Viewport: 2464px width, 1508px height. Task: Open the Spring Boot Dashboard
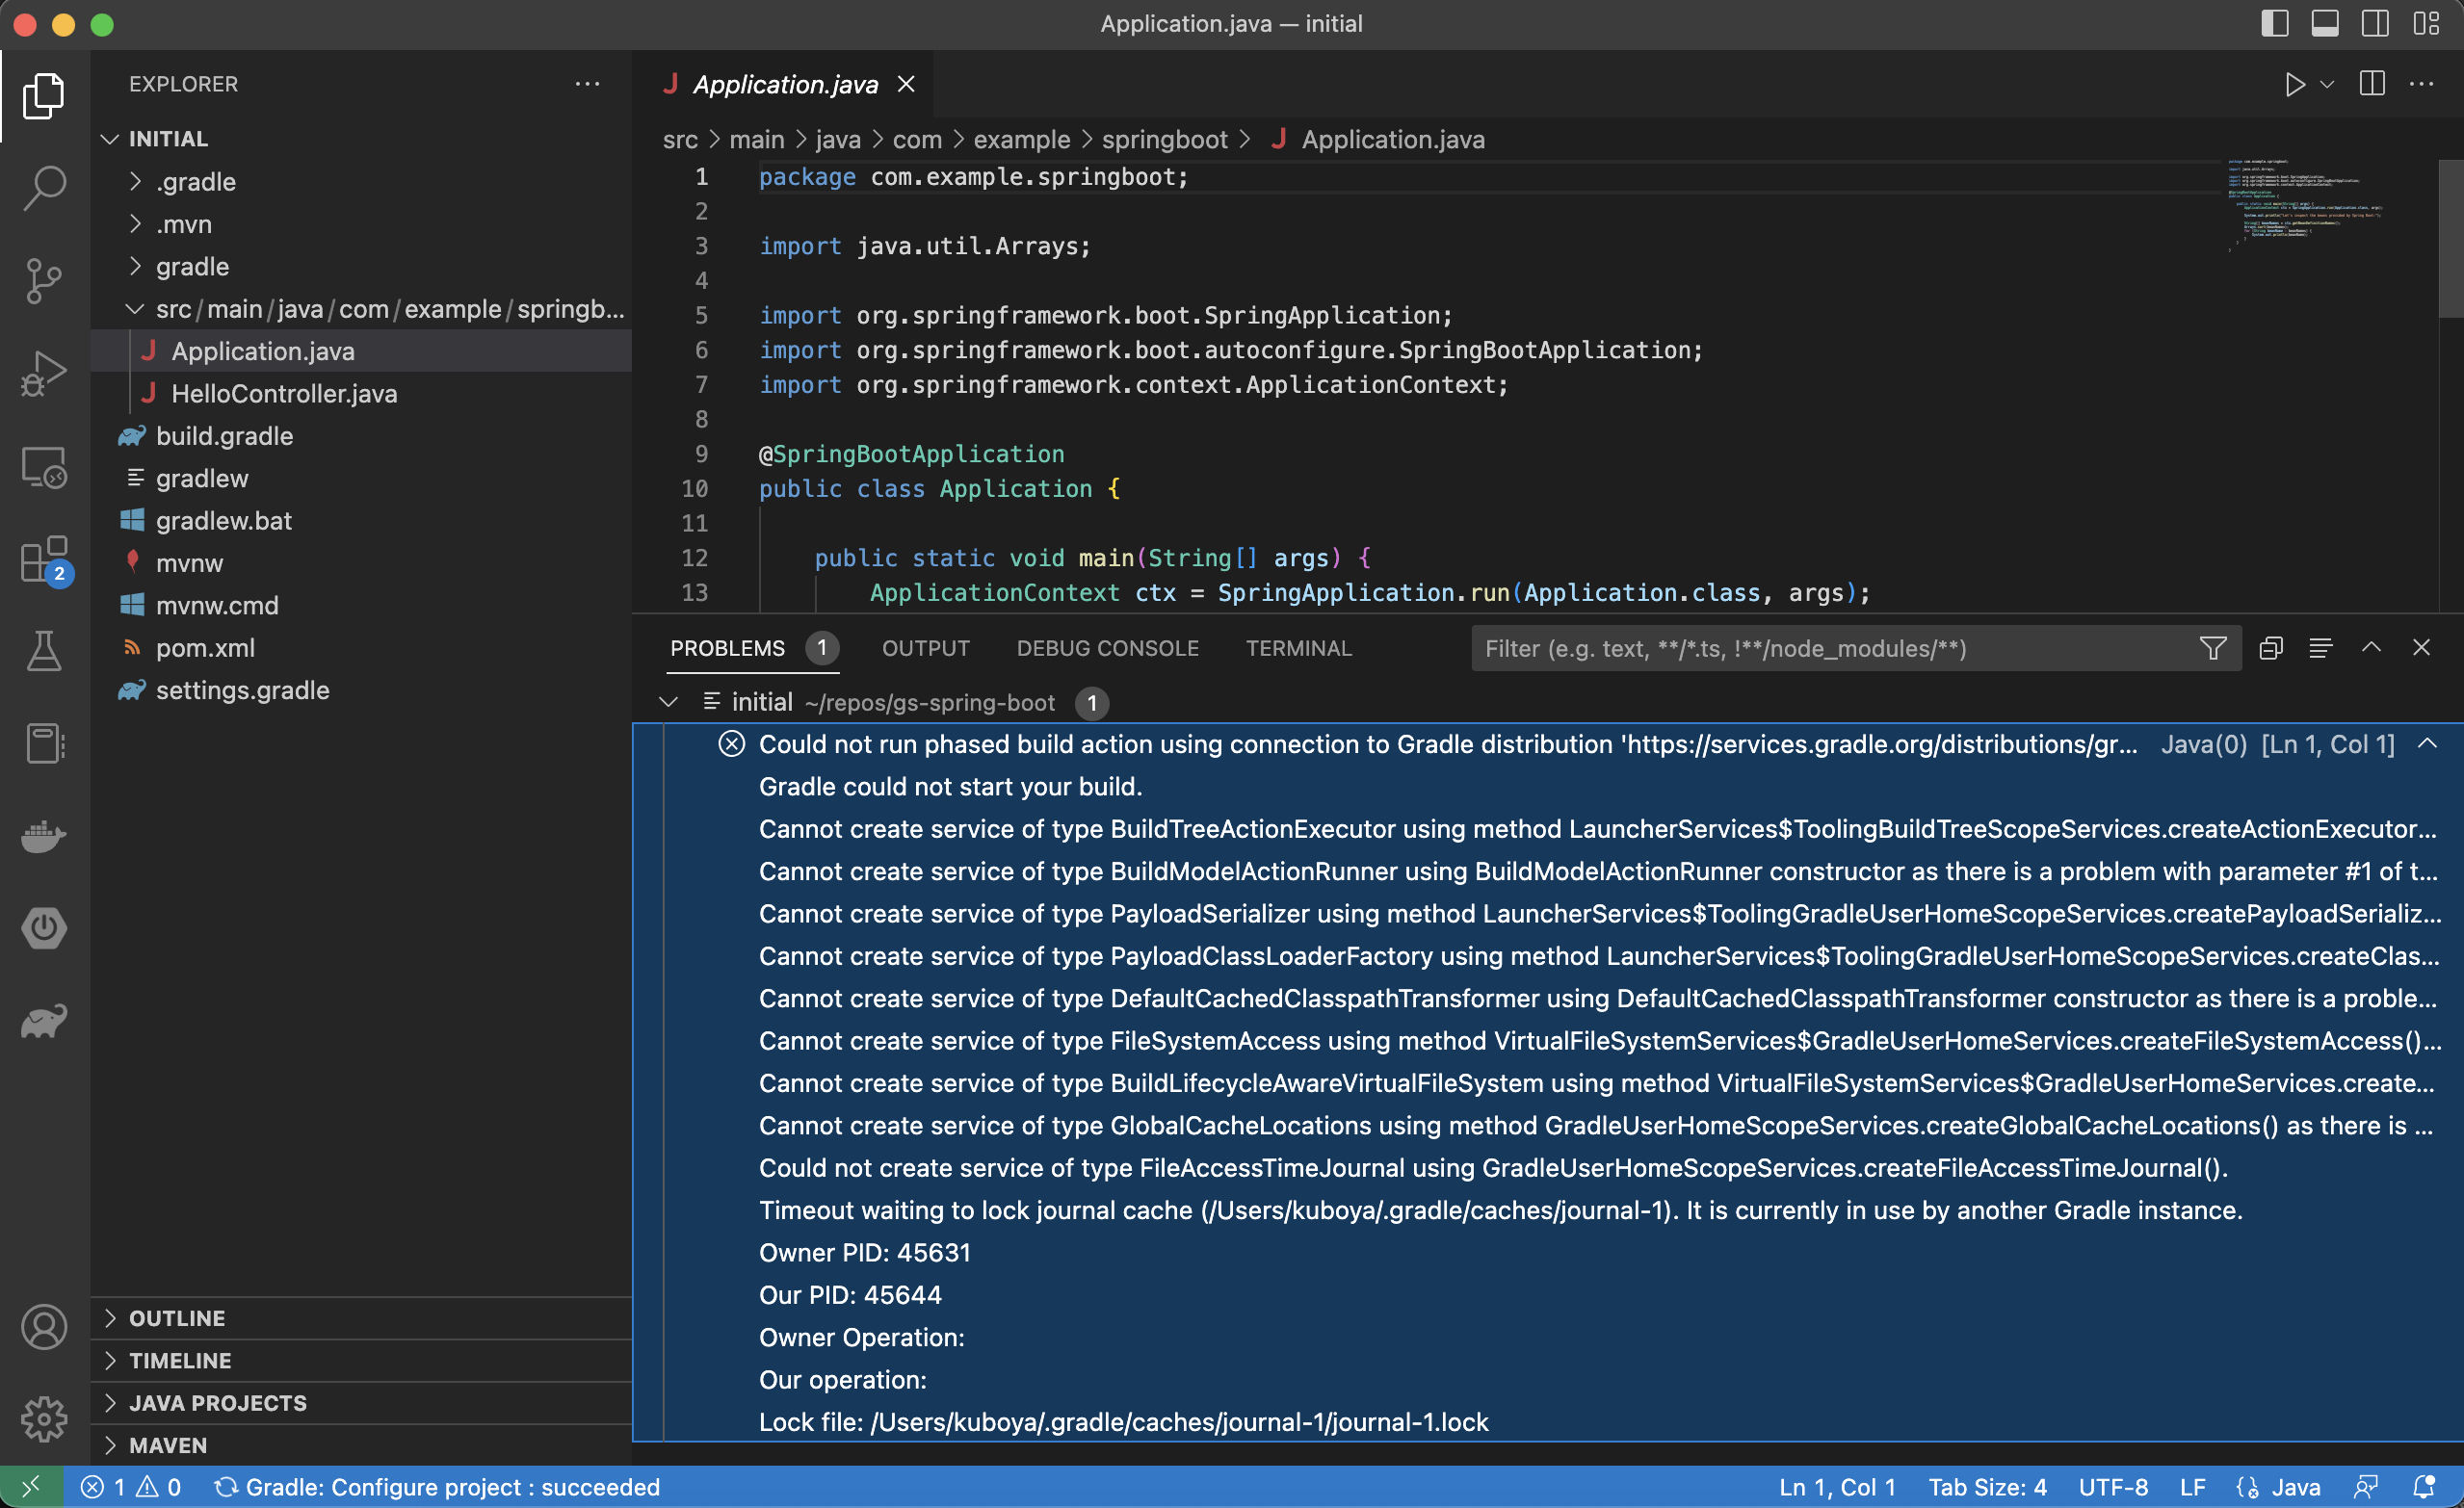coord(44,928)
